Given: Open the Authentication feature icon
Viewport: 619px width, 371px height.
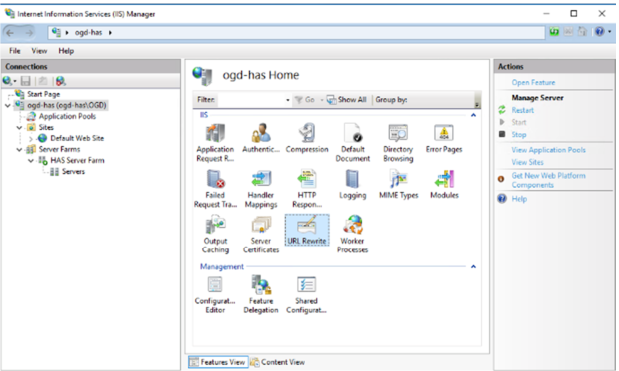Looking at the screenshot, I should coord(261,138).
